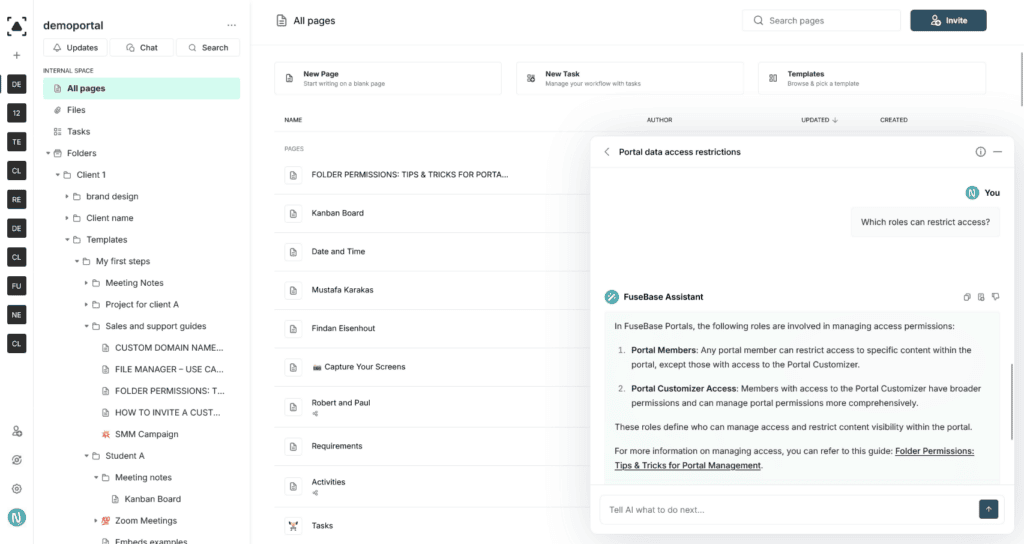Open CUSTOM DOMAIN NAME page in tree
Screen dimensions: 1024x544
coord(168,347)
